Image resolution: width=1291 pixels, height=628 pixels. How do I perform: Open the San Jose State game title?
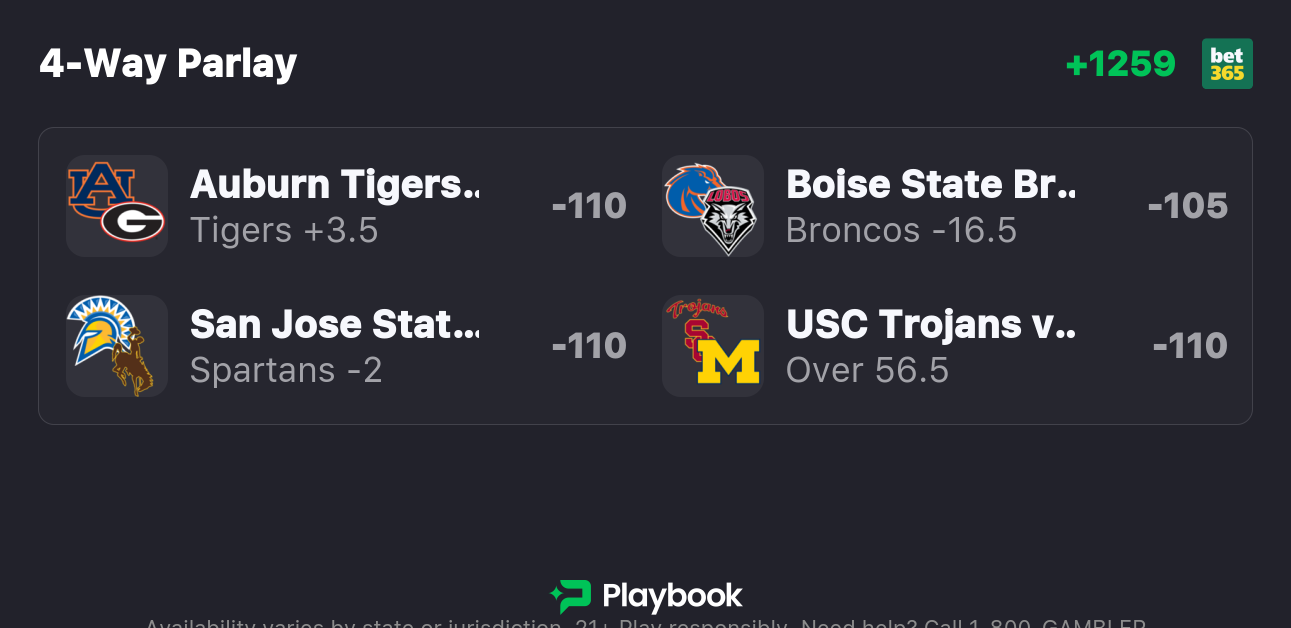click(x=334, y=325)
